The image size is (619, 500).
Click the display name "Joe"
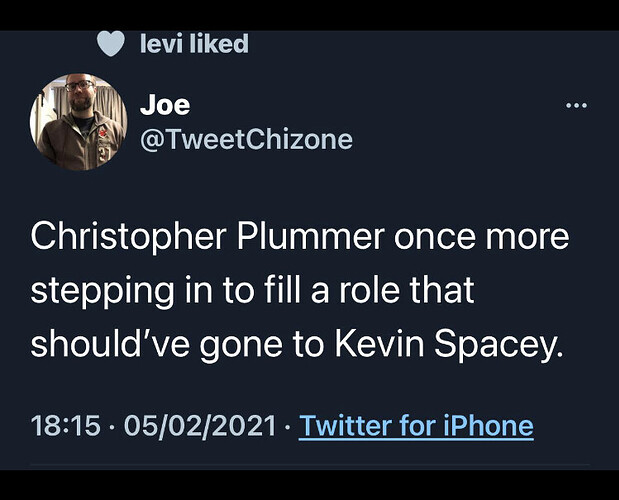pyautogui.click(x=165, y=104)
